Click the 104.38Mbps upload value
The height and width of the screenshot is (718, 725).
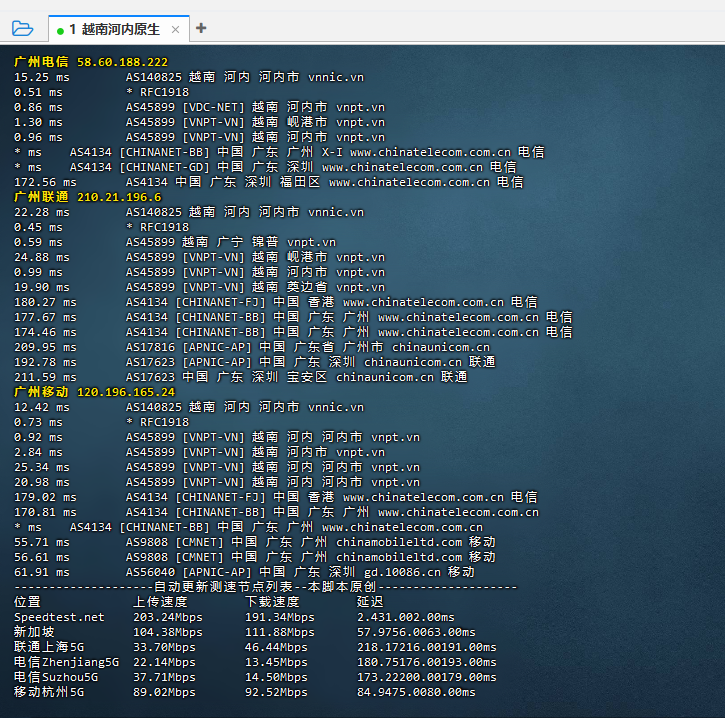[168, 632]
